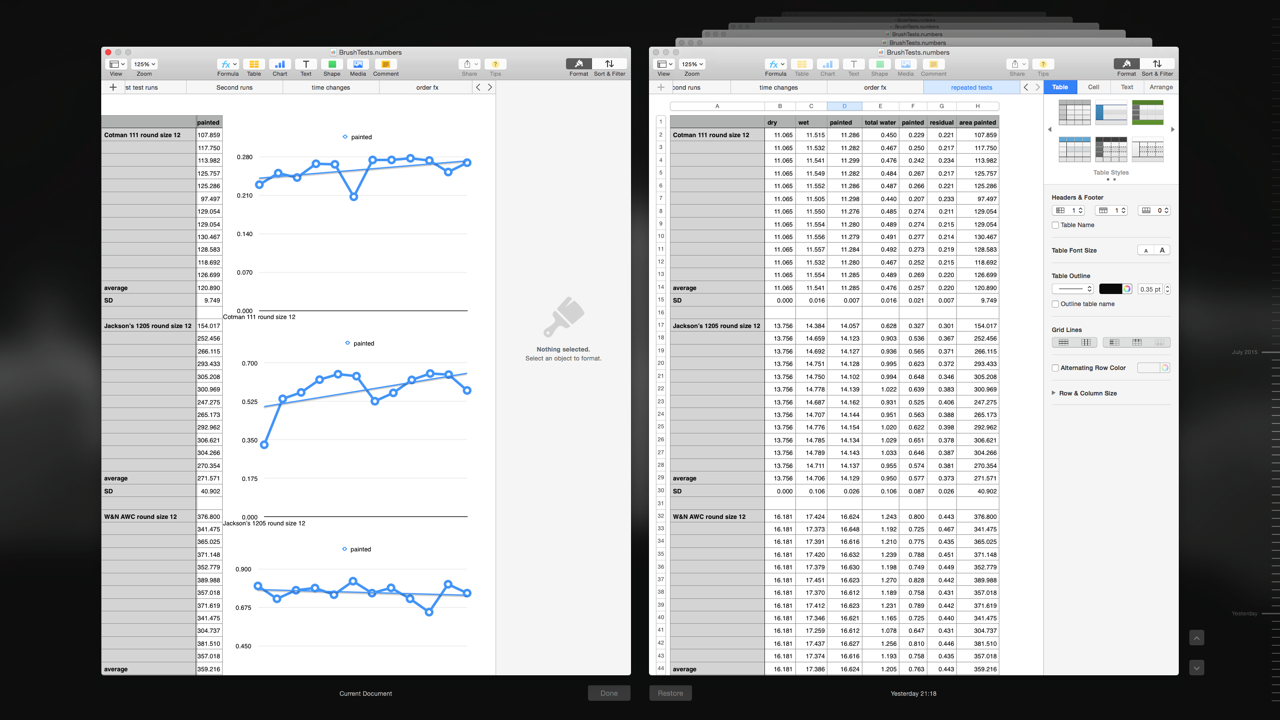The image size is (1280, 720).
Task: Open the Table Outline line style dropdown
Action: [1073, 289]
